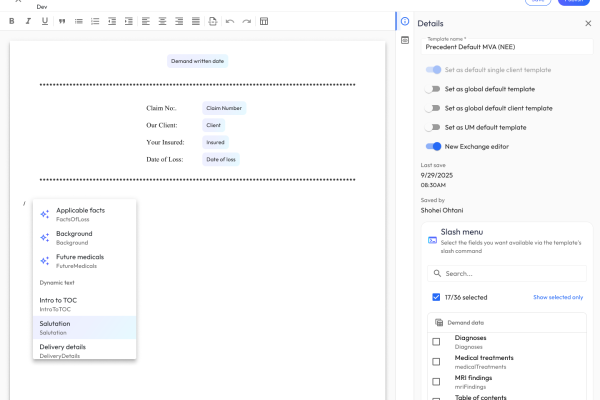600x400 pixels.
Task: Enable Set as global default template
Action: (x=433, y=89)
